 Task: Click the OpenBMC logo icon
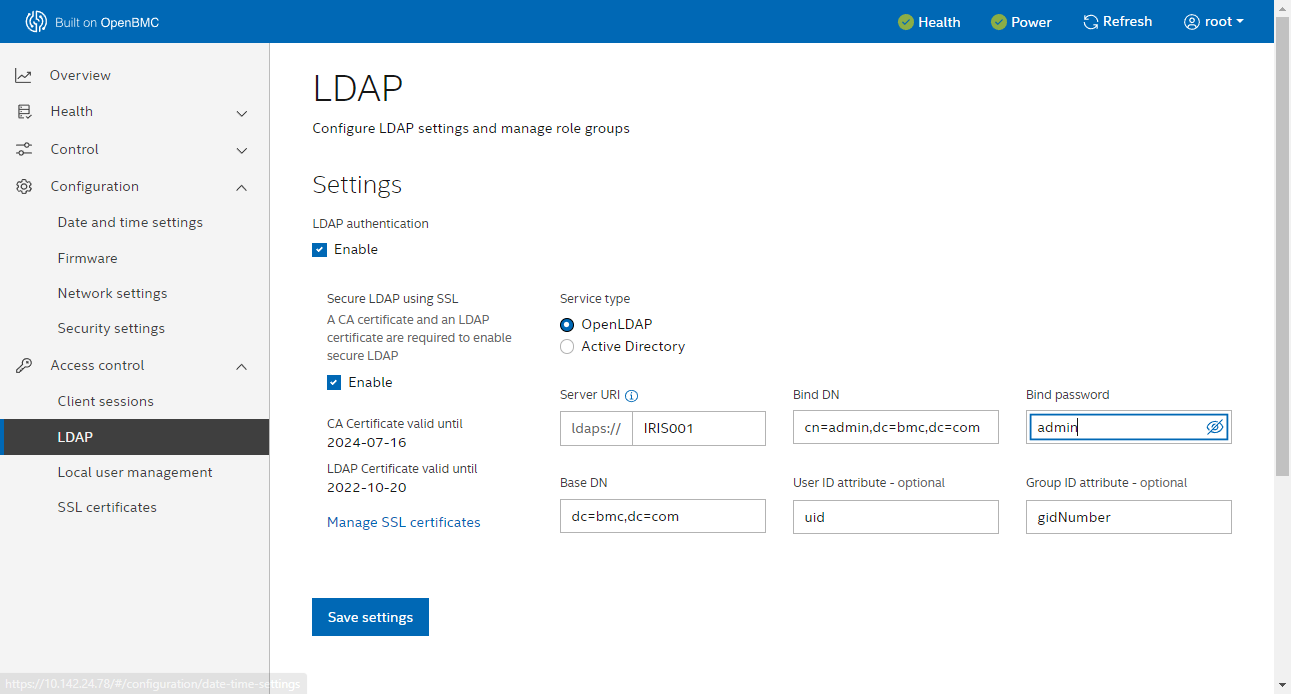pos(36,21)
